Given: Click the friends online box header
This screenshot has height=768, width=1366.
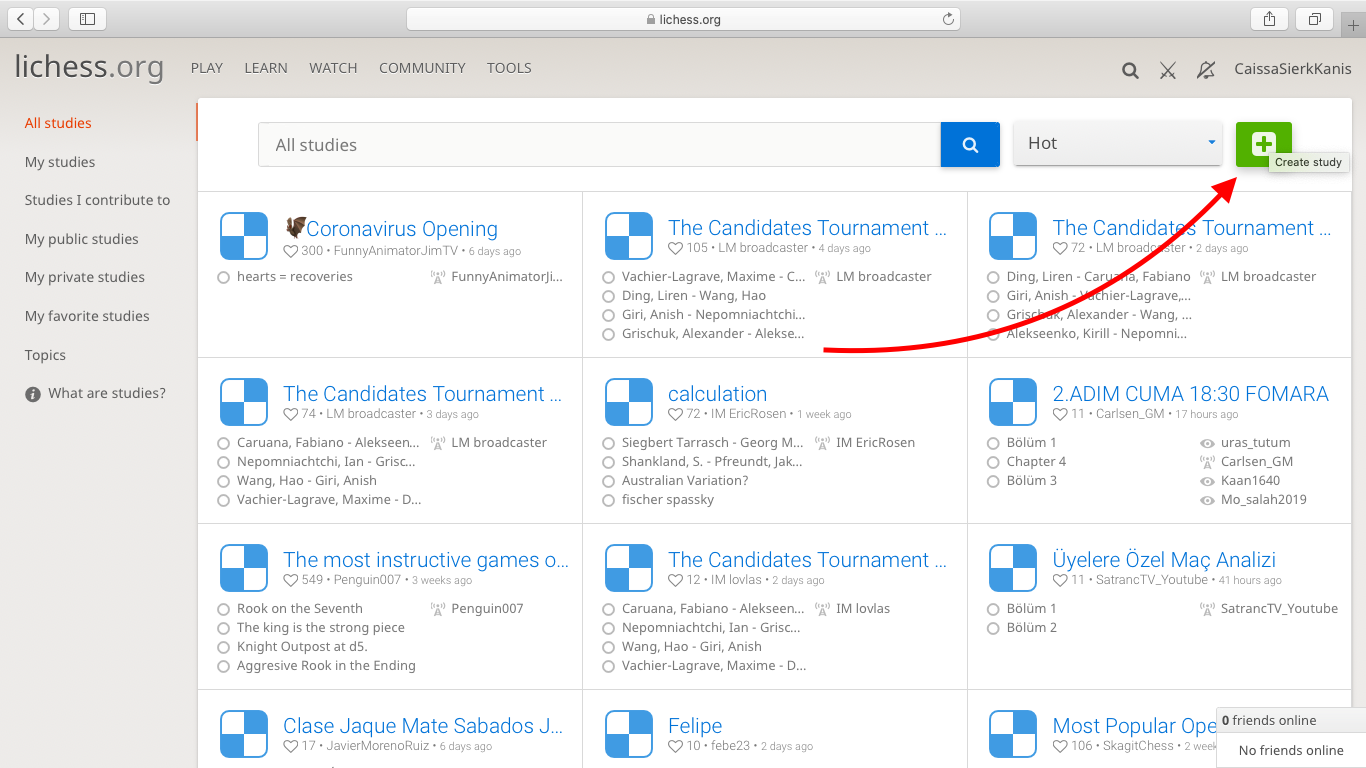Looking at the screenshot, I should click(x=1291, y=720).
